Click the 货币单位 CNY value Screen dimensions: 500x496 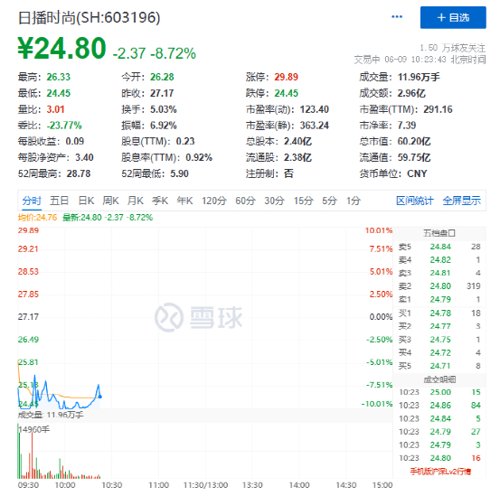[417, 174]
